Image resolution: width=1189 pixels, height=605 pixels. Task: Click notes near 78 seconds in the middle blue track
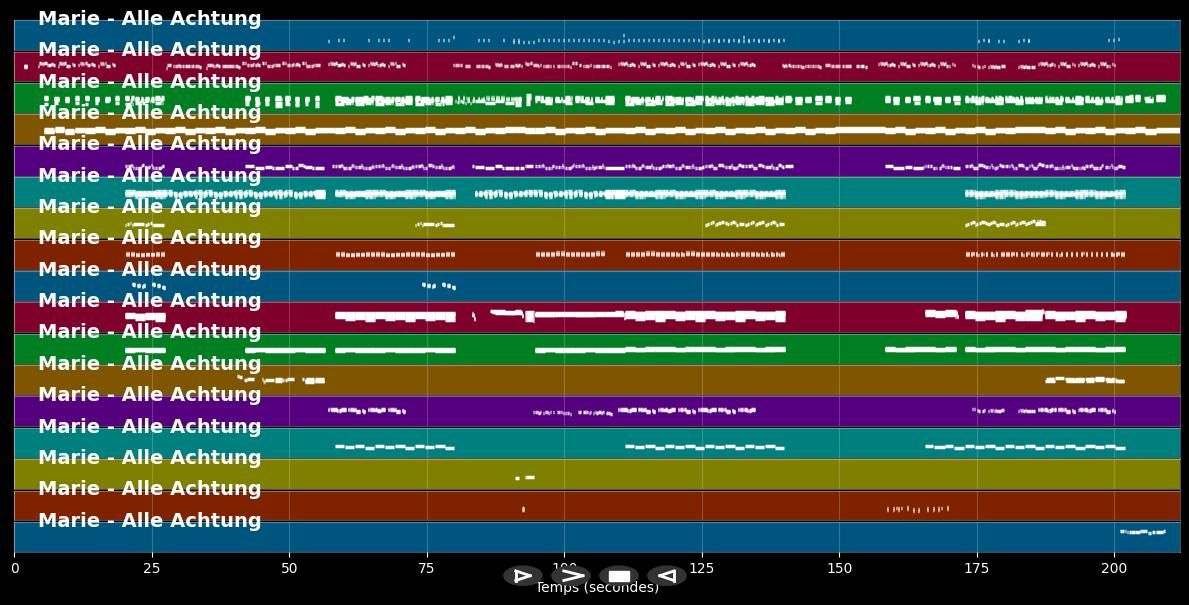pyautogui.click(x=439, y=286)
